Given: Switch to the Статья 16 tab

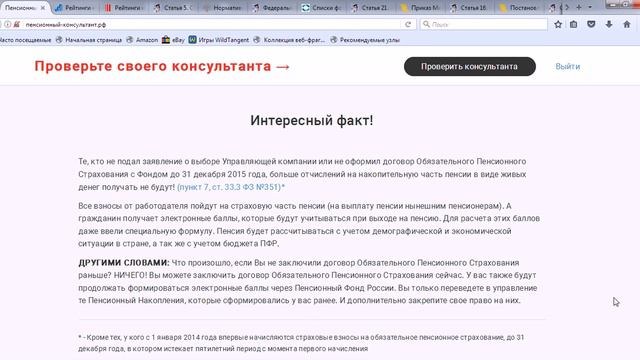Looking at the screenshot, I should [469, 8].
